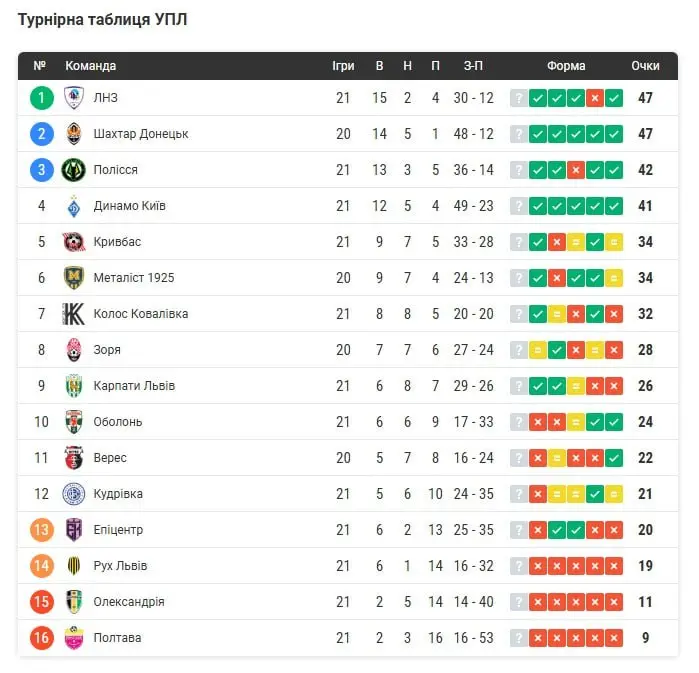Click Карпати Львів team emblem
Screen dimensions: 699x673
[x=74, y=386]
